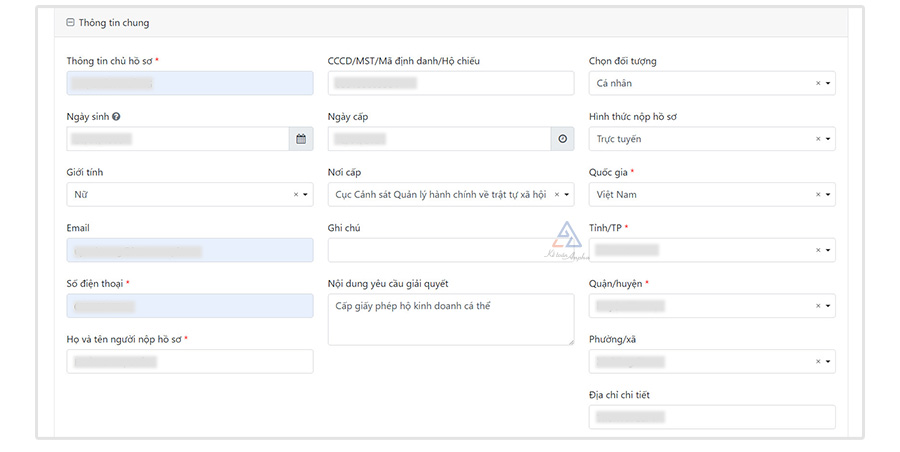The width and height of the screenshot is (900, 452).
Task: Clear the Tỉnh/TP selected value
Action: (817, 250)
